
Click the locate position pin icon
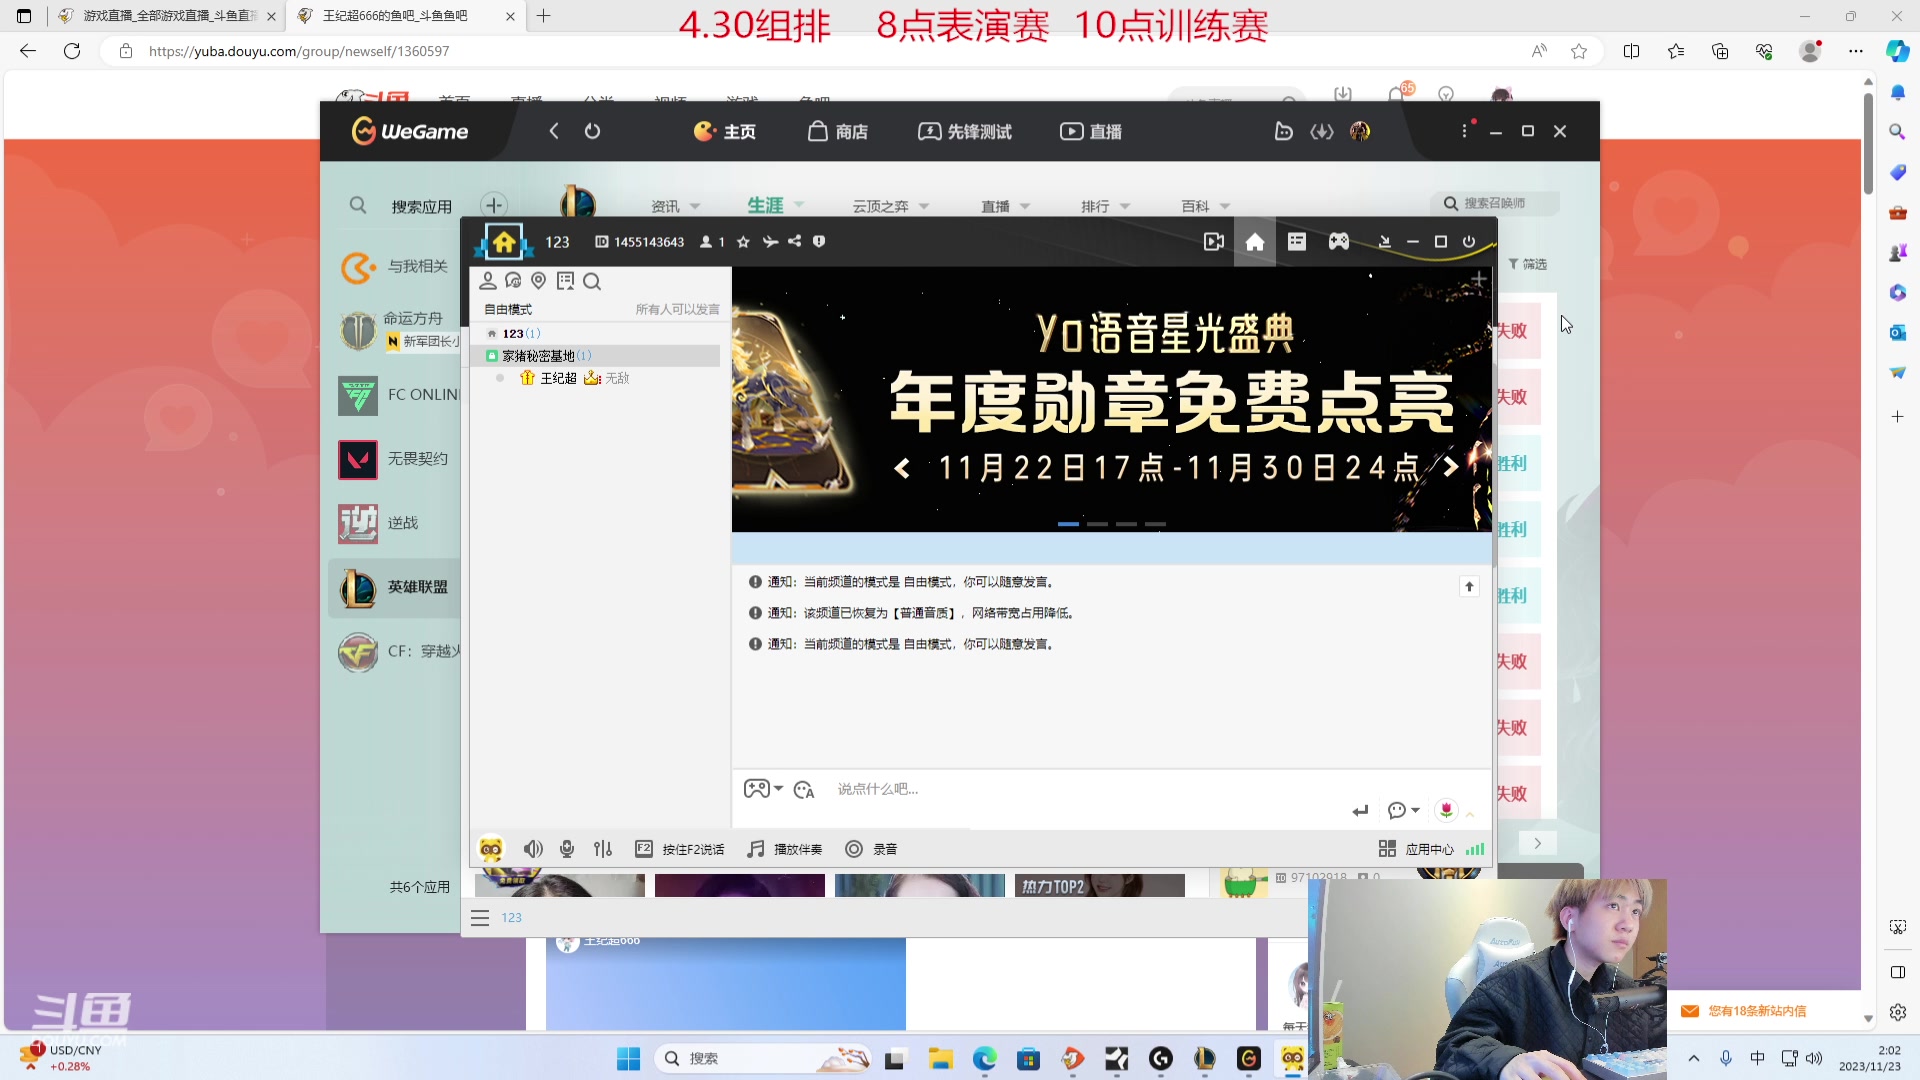[x=539, y=281]
